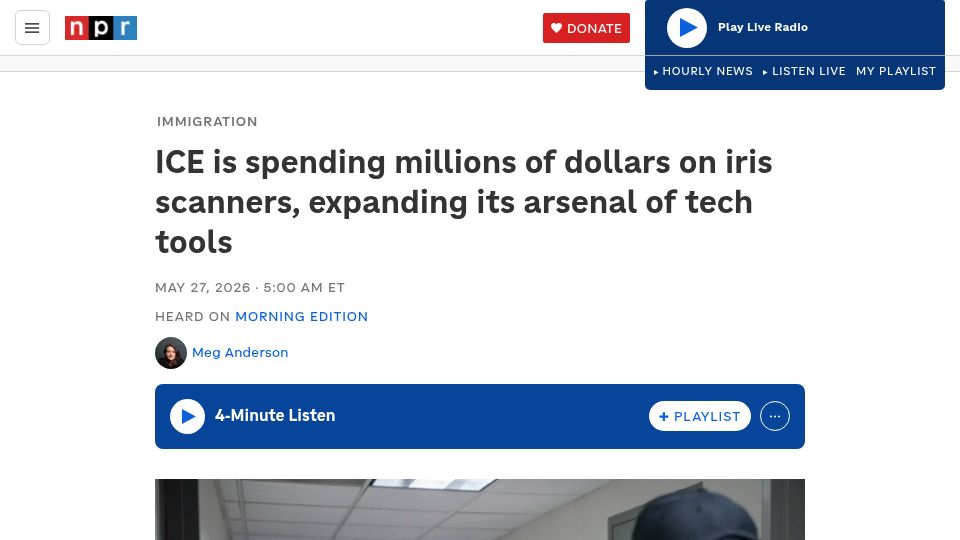Go to the NPR home logo
The width and height of the screenshot is (960, 540).
point(101,28)
